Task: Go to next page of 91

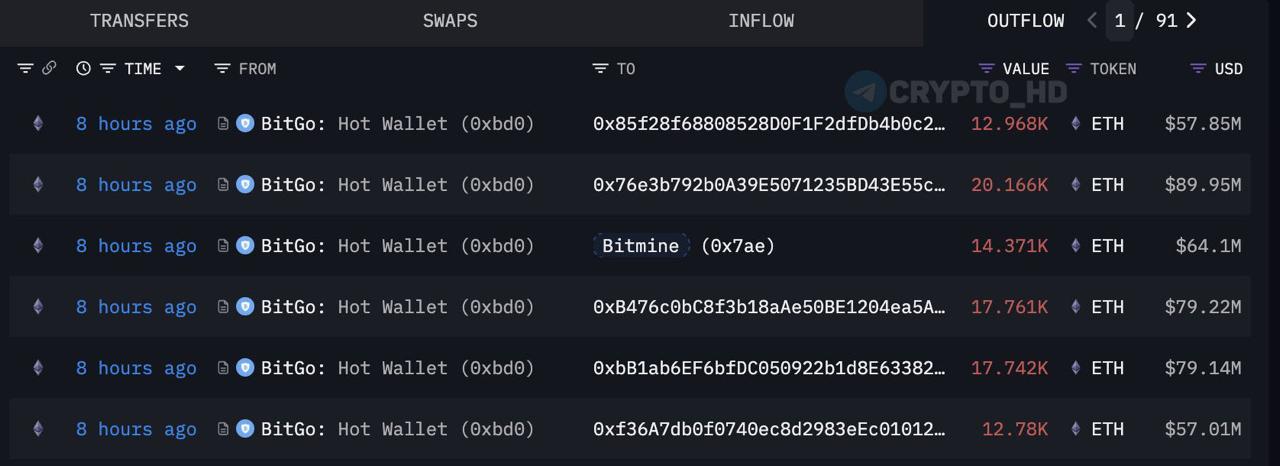Action: pyautogui.click(x=1191, y=20)
